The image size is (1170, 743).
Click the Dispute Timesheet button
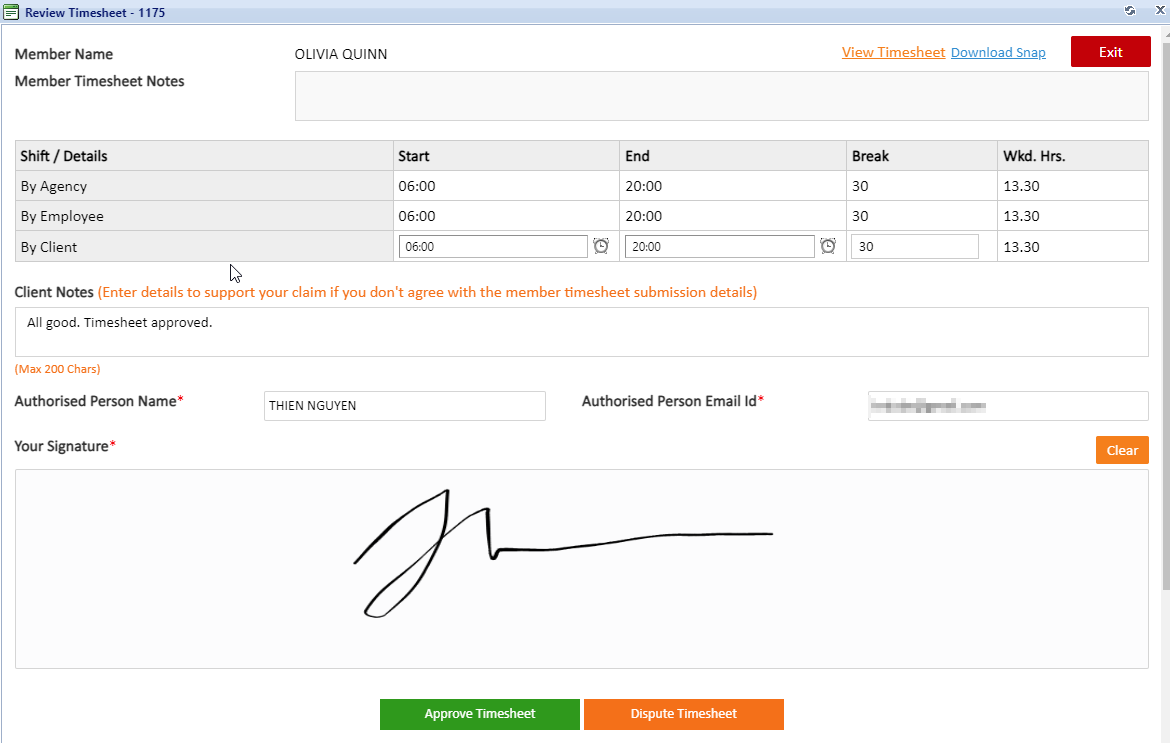coord(684,714)
